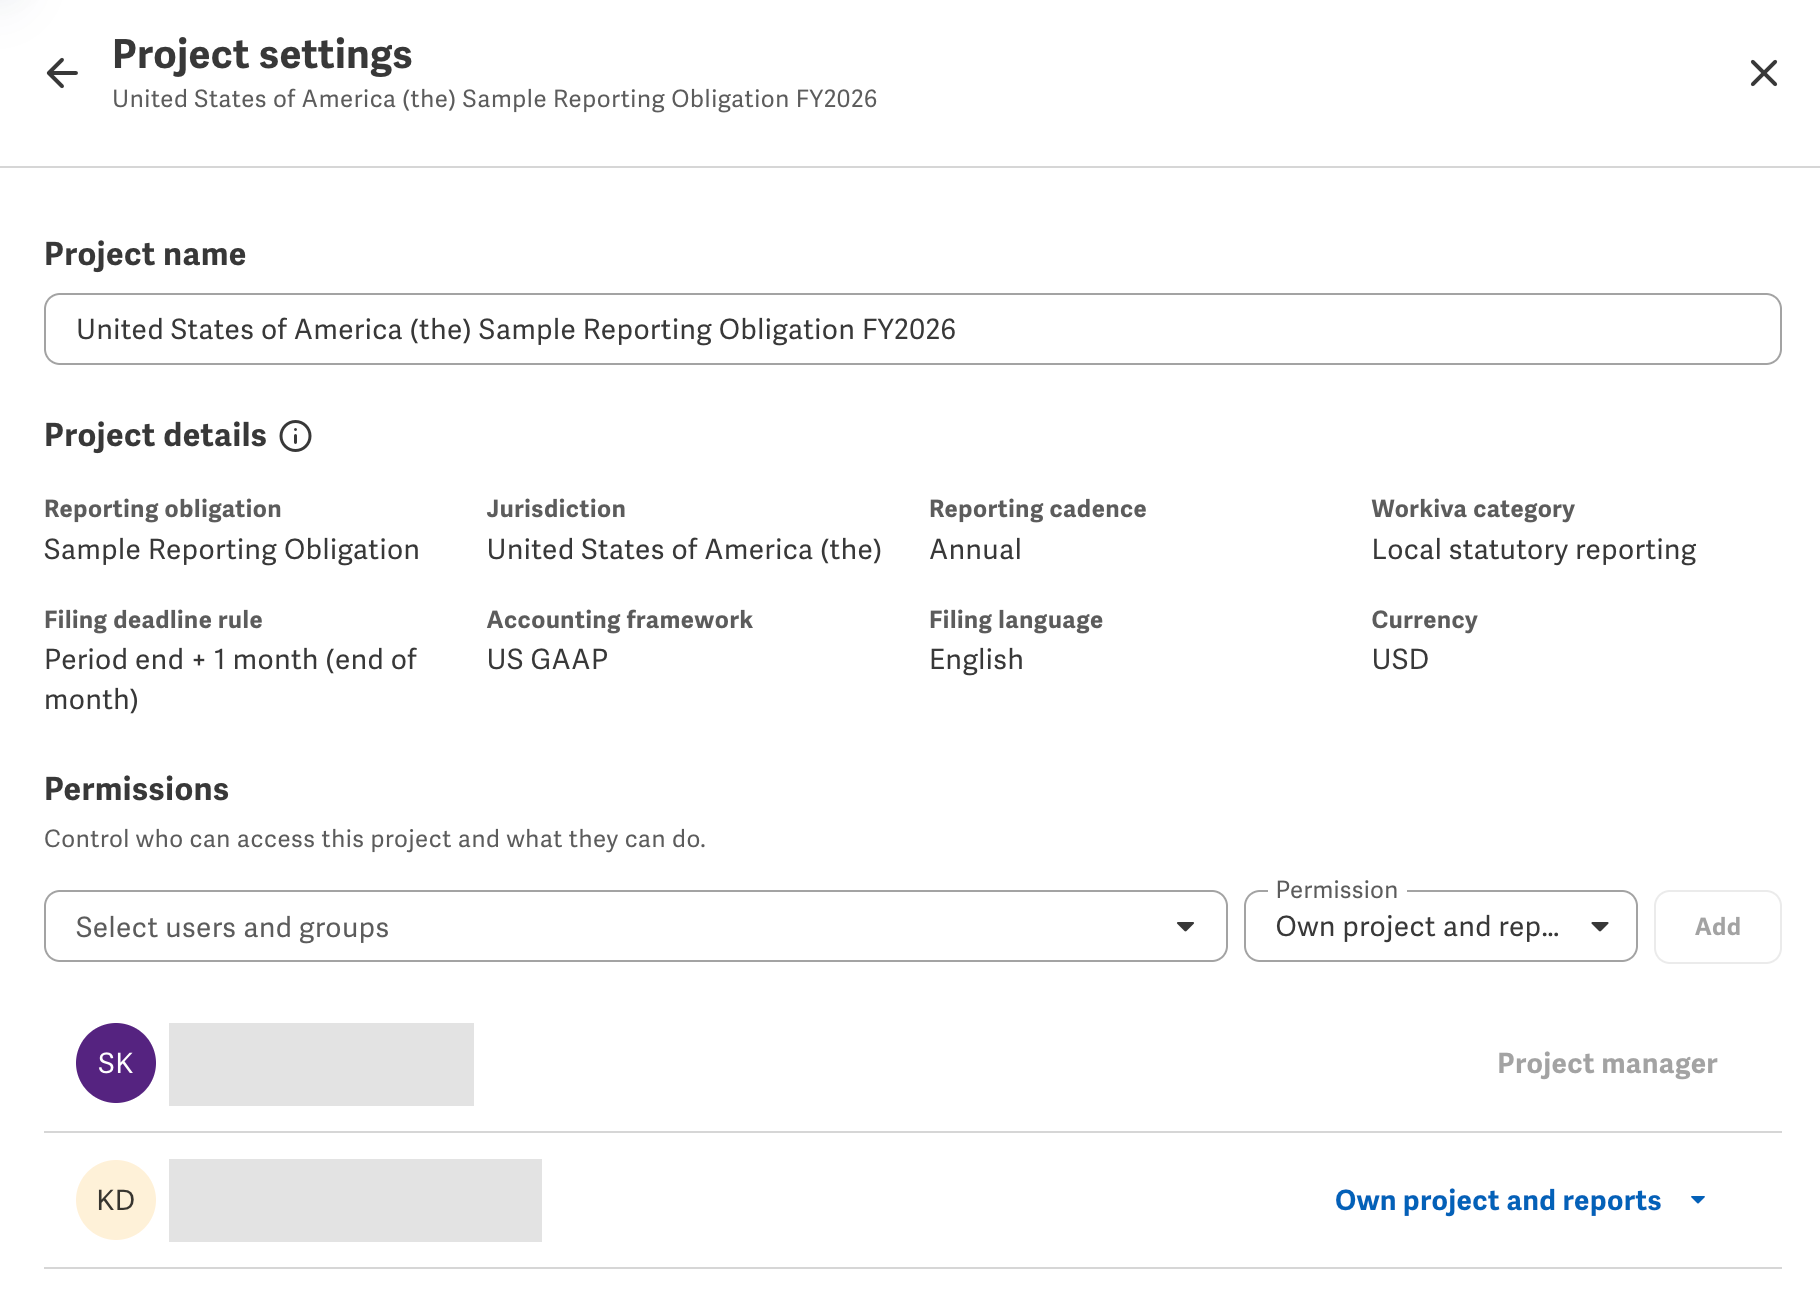Click the KD user avatar
The image size is (1820, 1316).
(x=116, y=1200)
